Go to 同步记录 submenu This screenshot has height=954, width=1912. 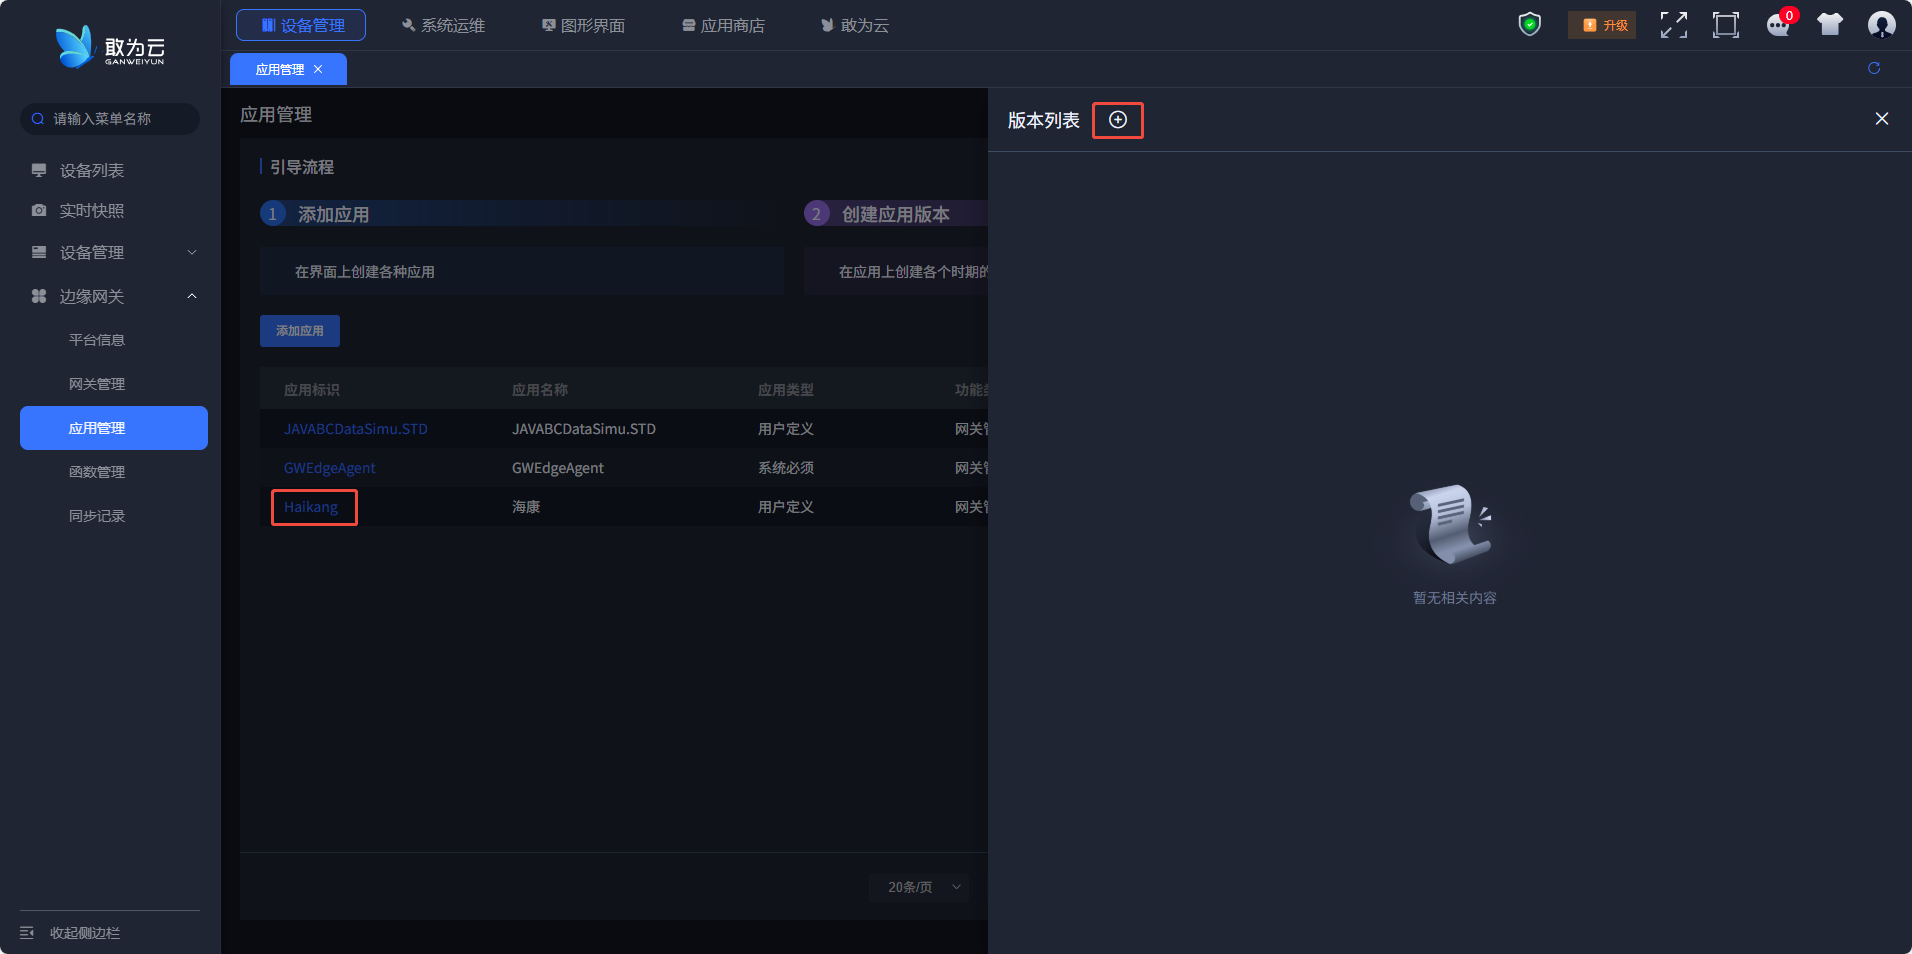coord(97,516)
